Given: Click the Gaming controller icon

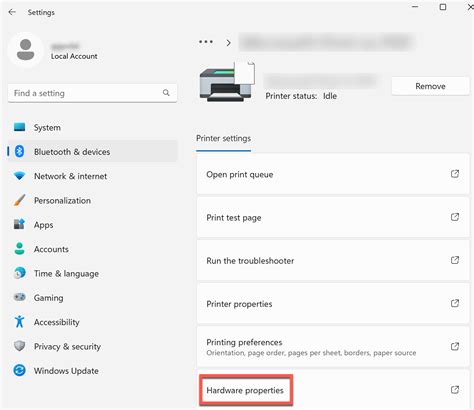Looking at the screenshot, I should 19,297.
